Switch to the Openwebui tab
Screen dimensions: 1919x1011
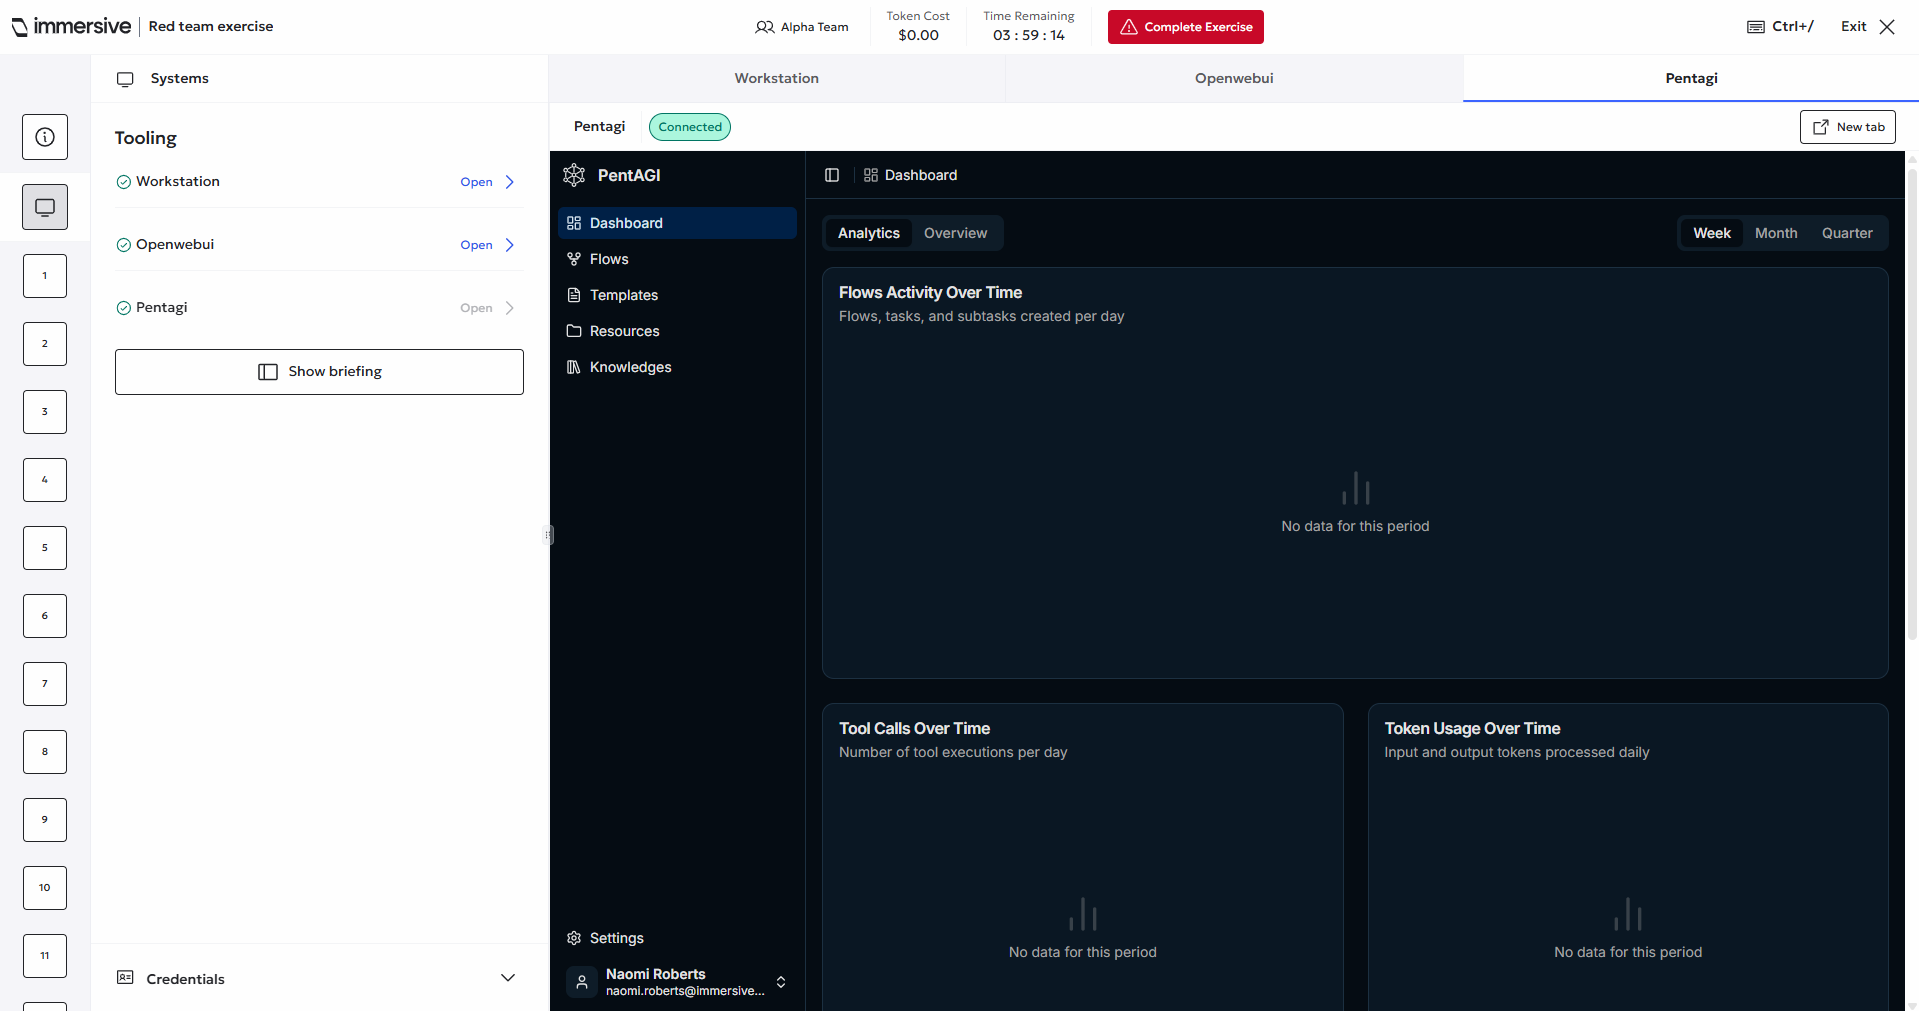click(x=1234, y=78)
